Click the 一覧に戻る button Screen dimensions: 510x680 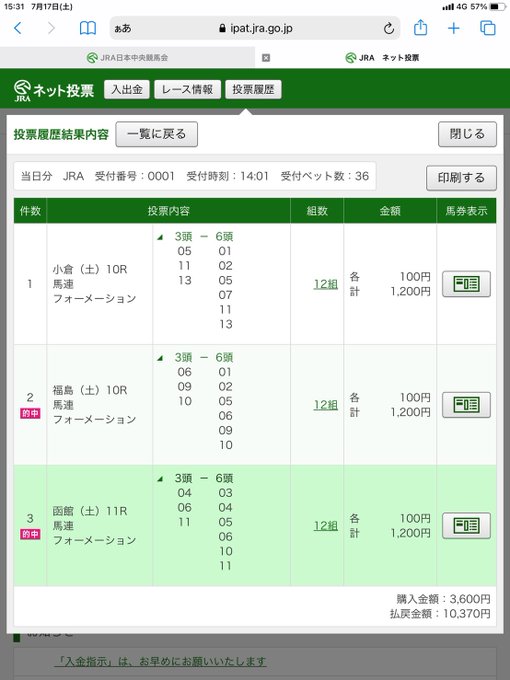(157, 134)
